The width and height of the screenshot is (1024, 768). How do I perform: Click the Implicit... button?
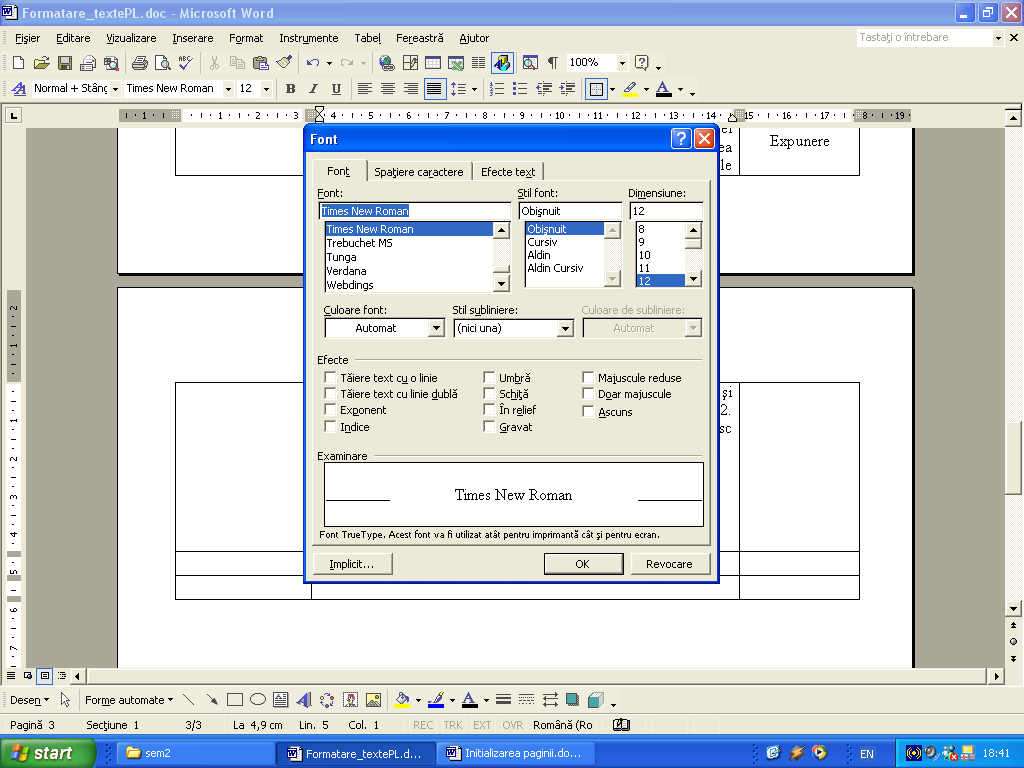(353, 564)
